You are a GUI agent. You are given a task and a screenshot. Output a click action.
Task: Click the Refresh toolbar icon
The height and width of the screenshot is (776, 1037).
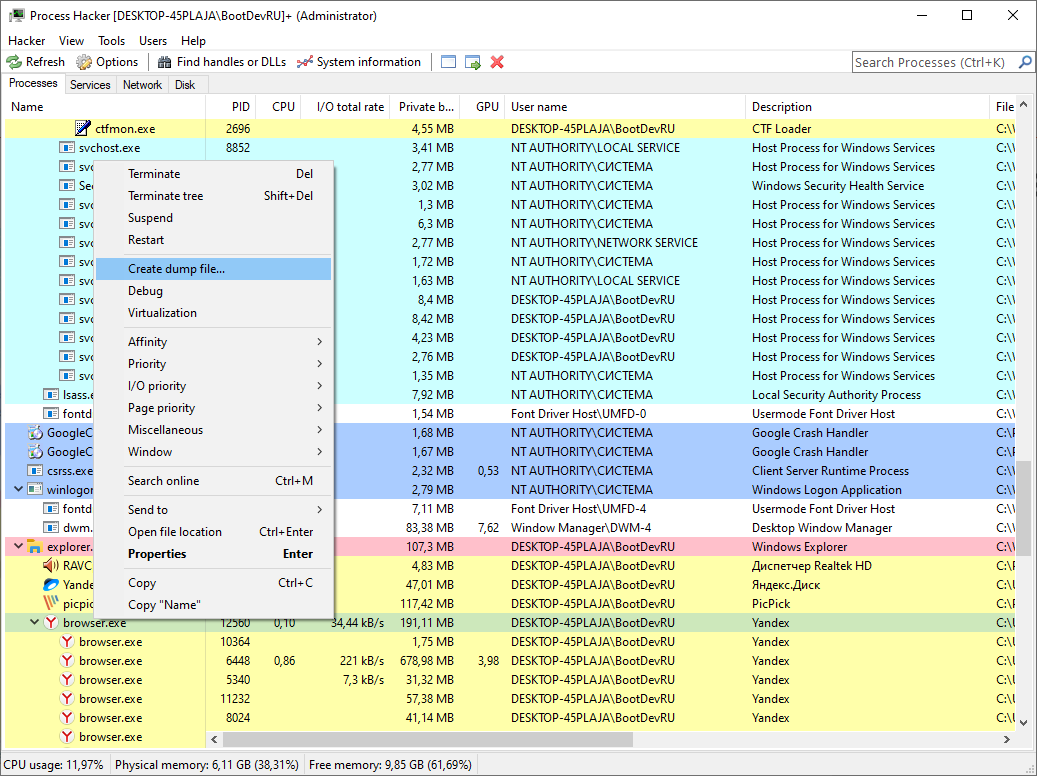pos(14,62)
